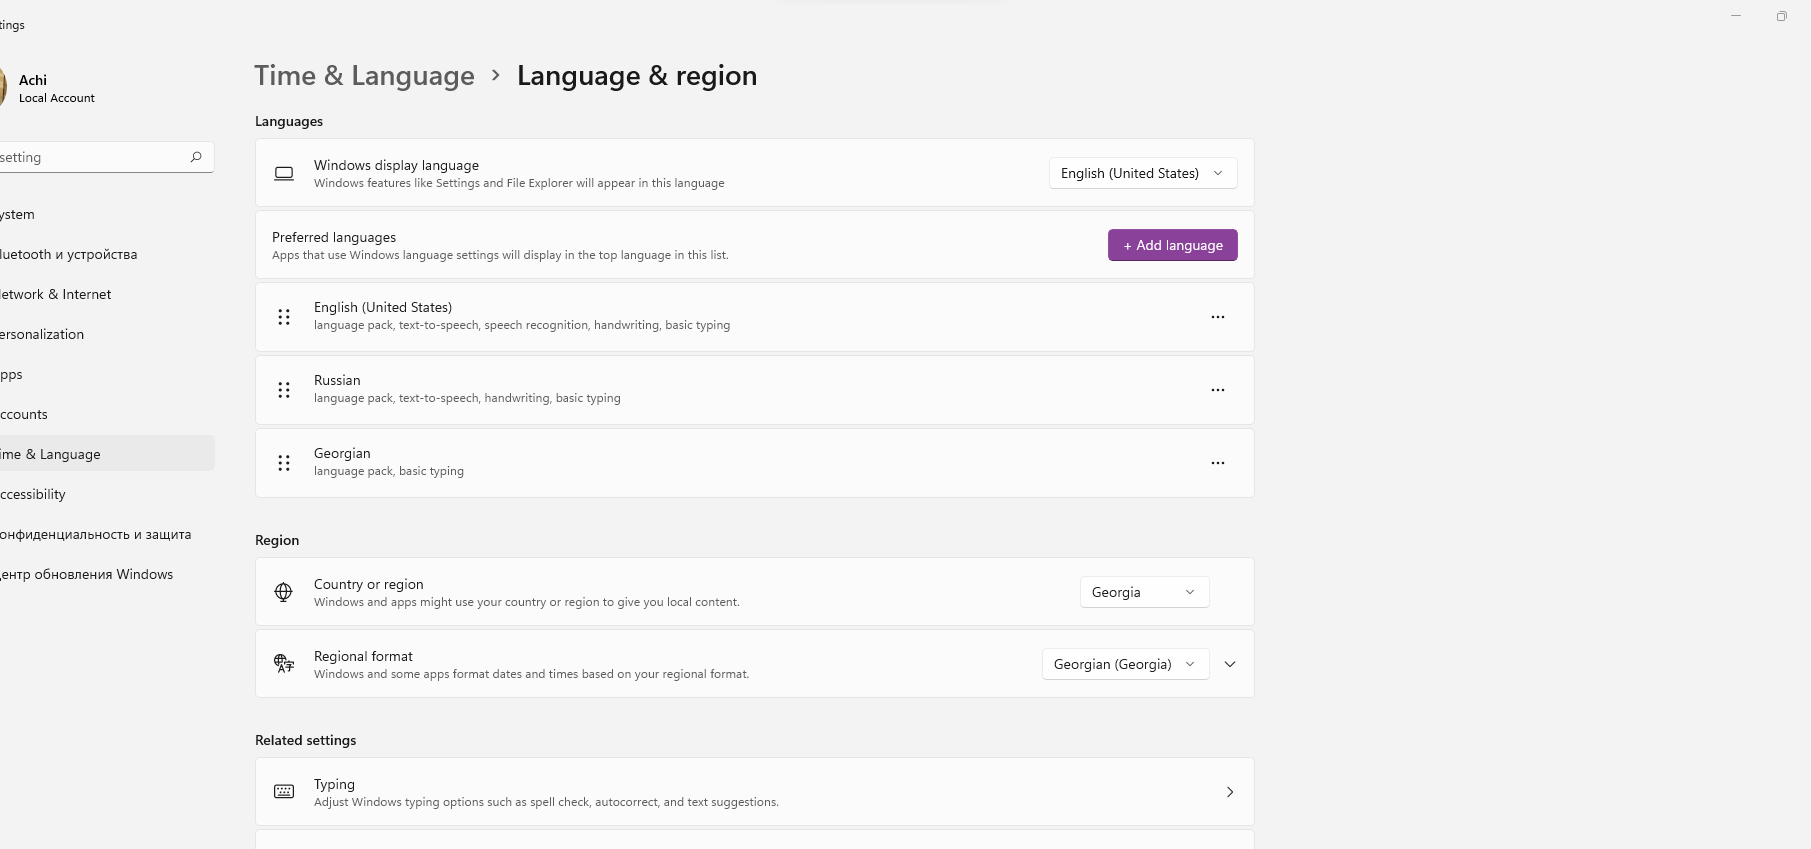Screen dimensions: 1811x849
Task: Expand the Regional format section chevron
Action: (x=1230, y=664)
